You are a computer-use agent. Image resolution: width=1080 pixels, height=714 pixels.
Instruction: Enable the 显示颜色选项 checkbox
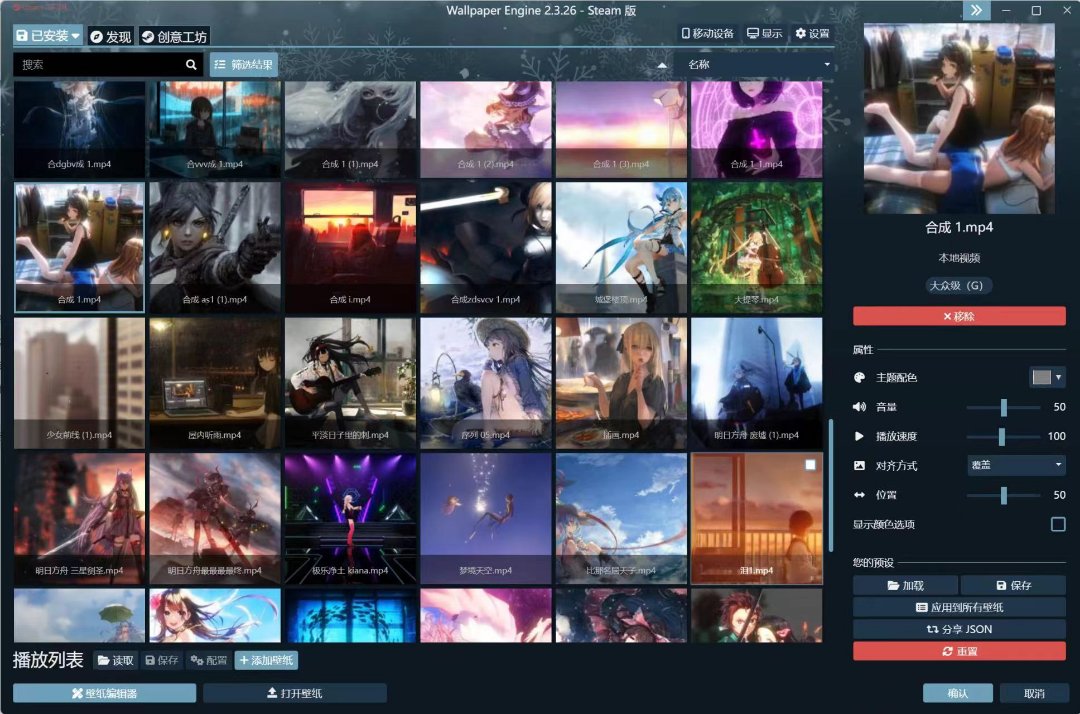click(1057, 524)
